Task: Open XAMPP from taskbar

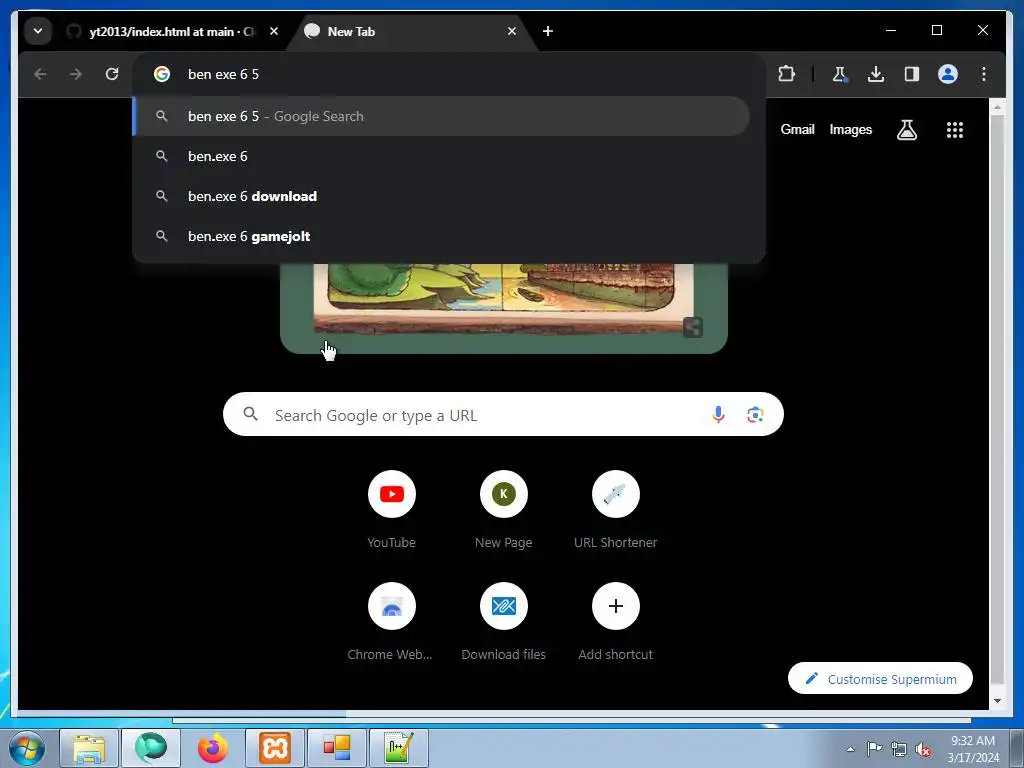Action: point(275,748)
